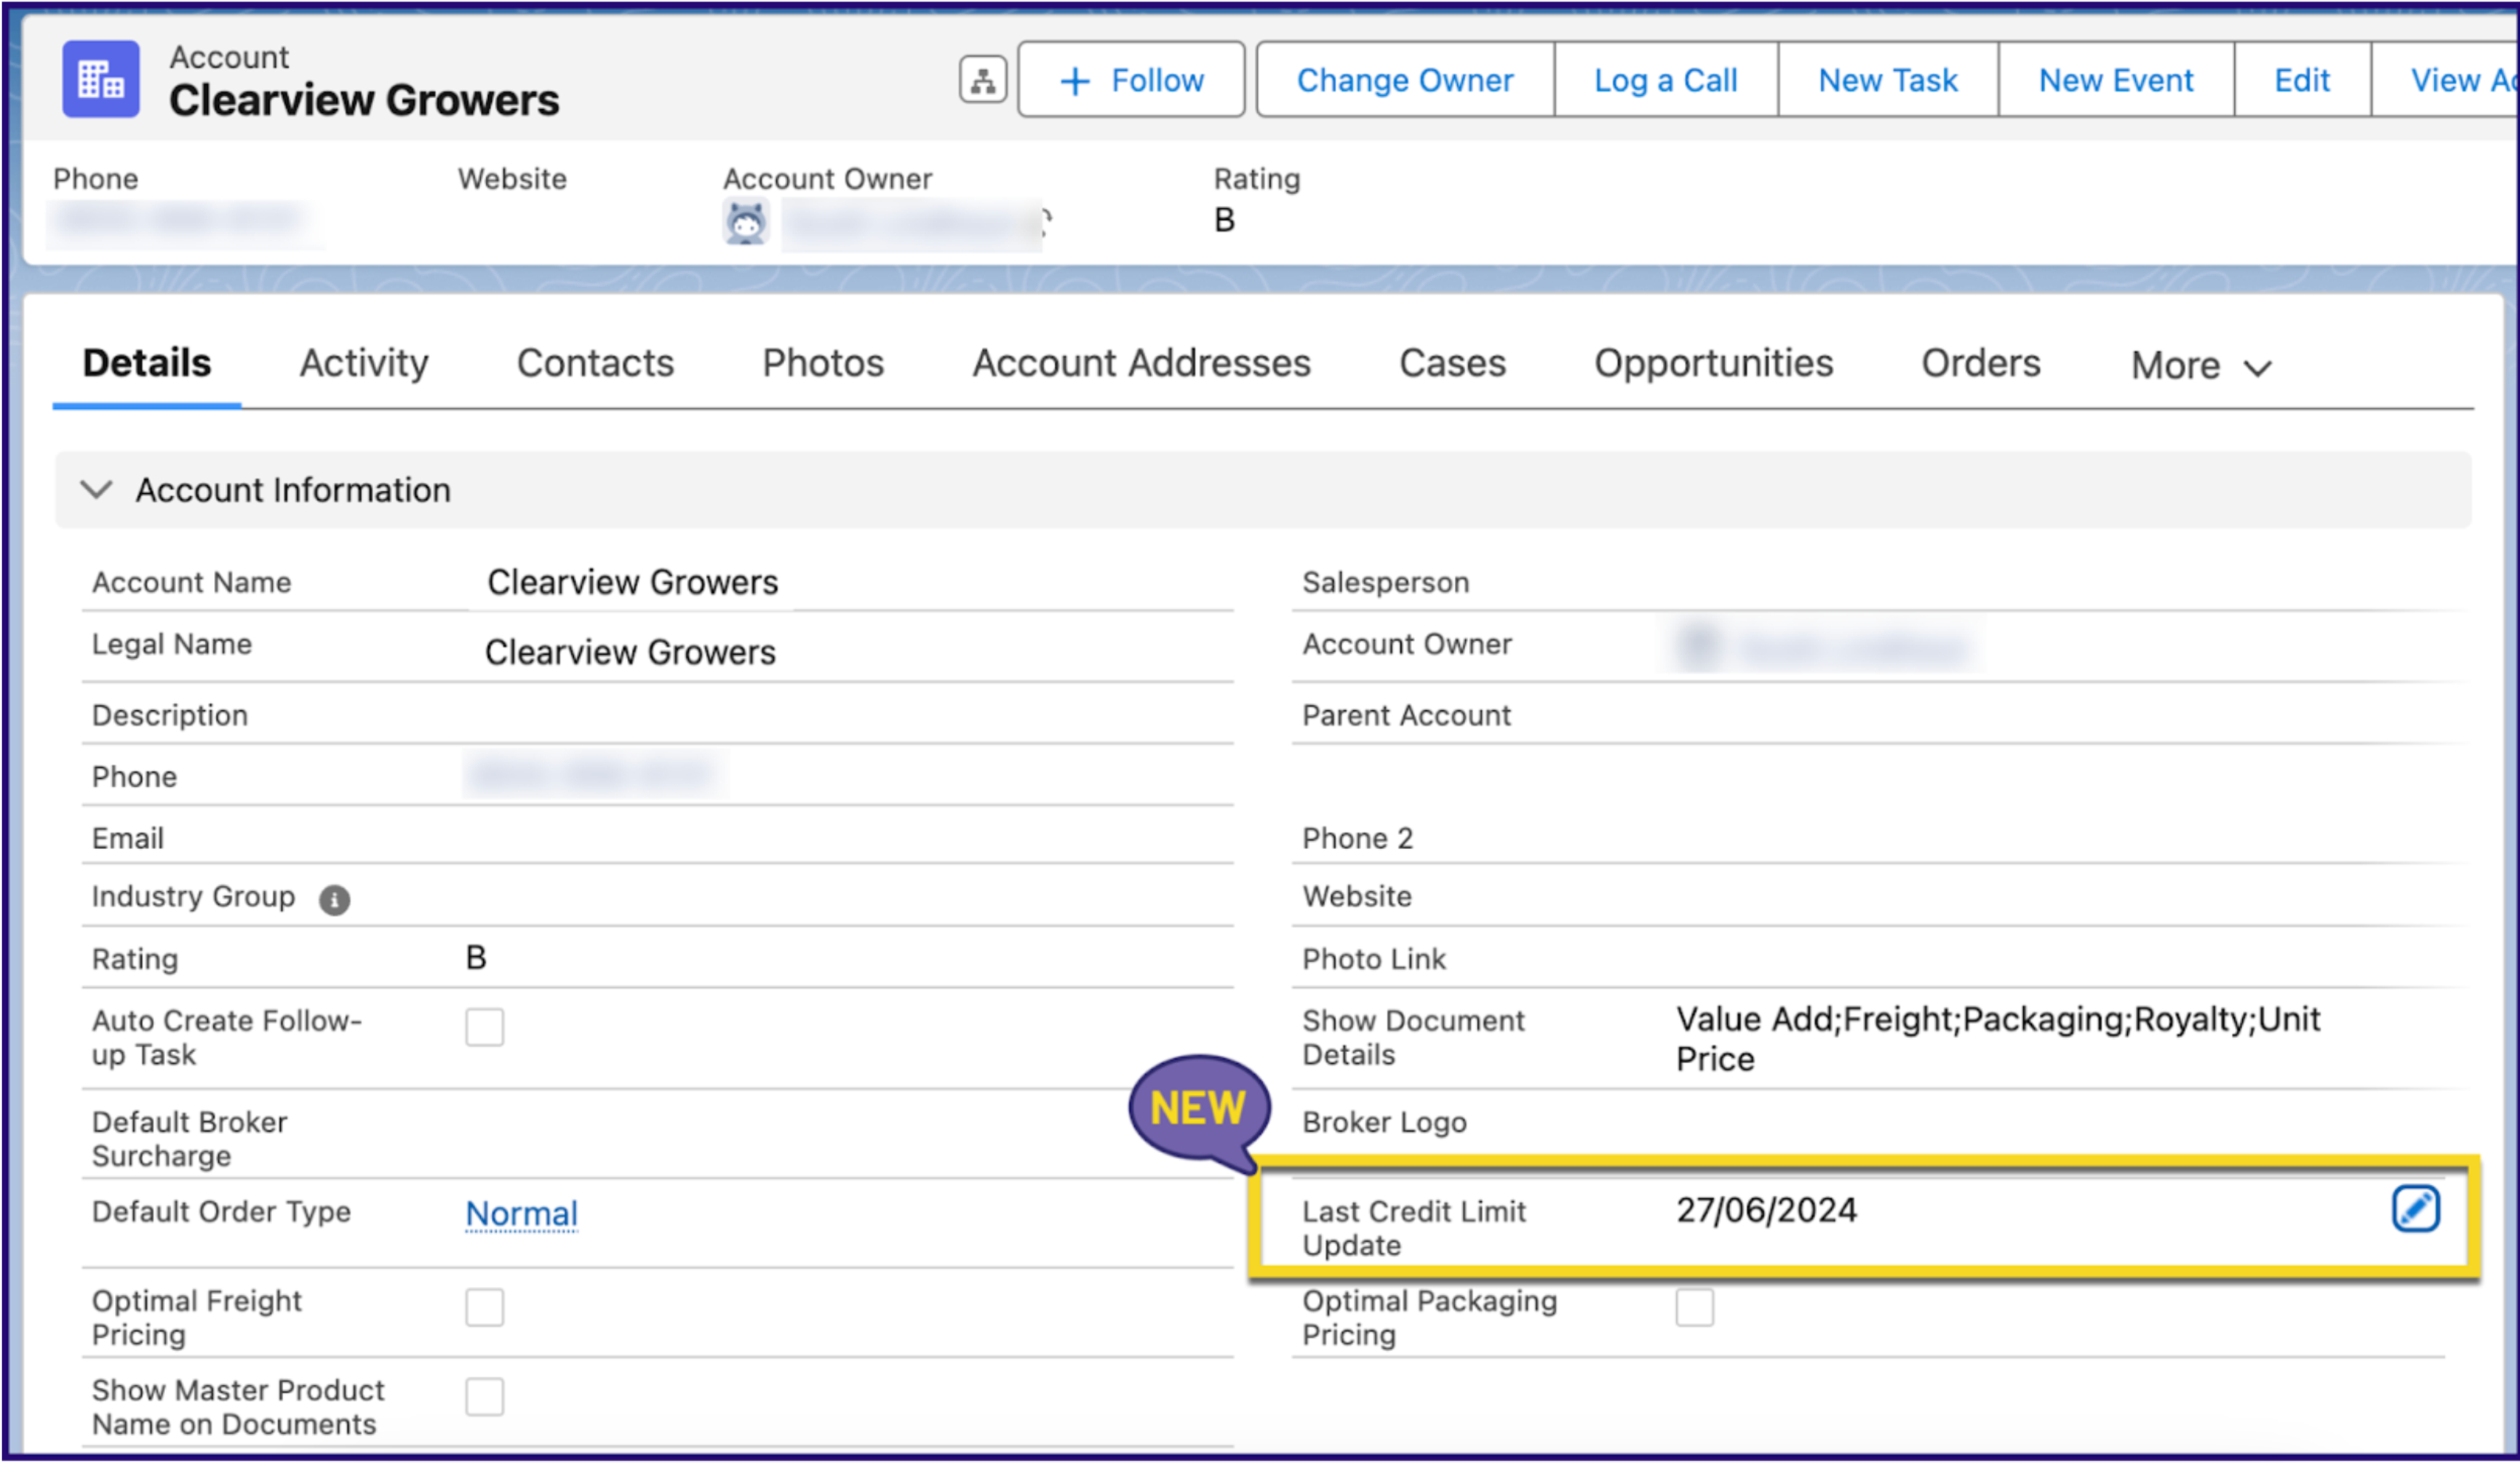
Task: Click the Account Name value Clearview Growers
Action: [x=632, y=582]
